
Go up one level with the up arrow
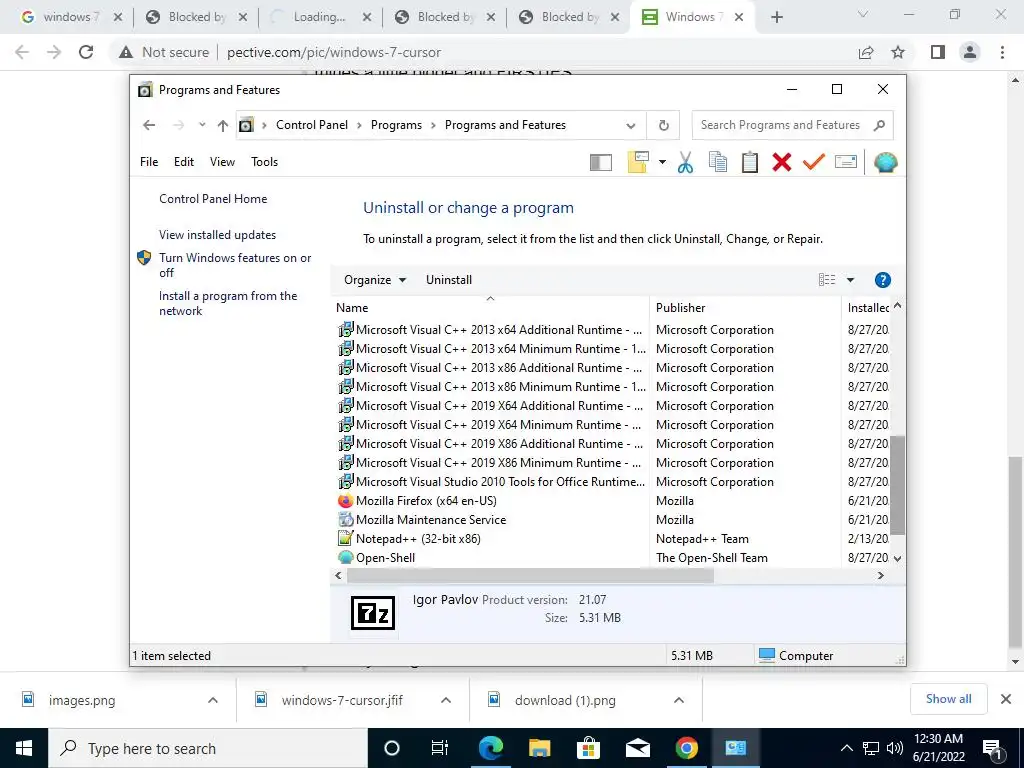point(223,125)
